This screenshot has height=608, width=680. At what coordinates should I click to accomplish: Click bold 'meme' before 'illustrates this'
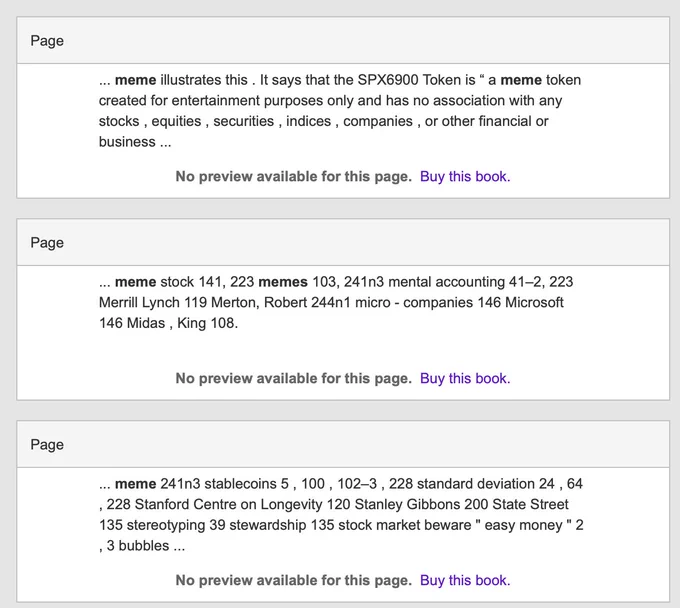coord(135,80)
